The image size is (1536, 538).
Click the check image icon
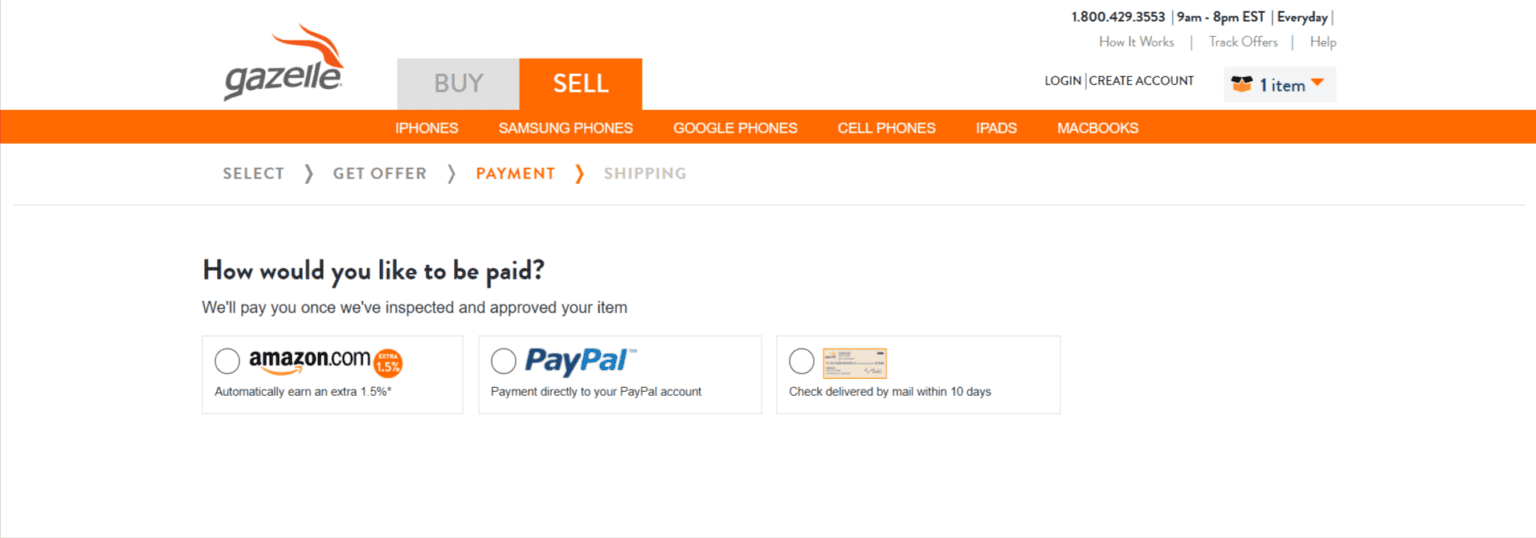pos(854,363)
